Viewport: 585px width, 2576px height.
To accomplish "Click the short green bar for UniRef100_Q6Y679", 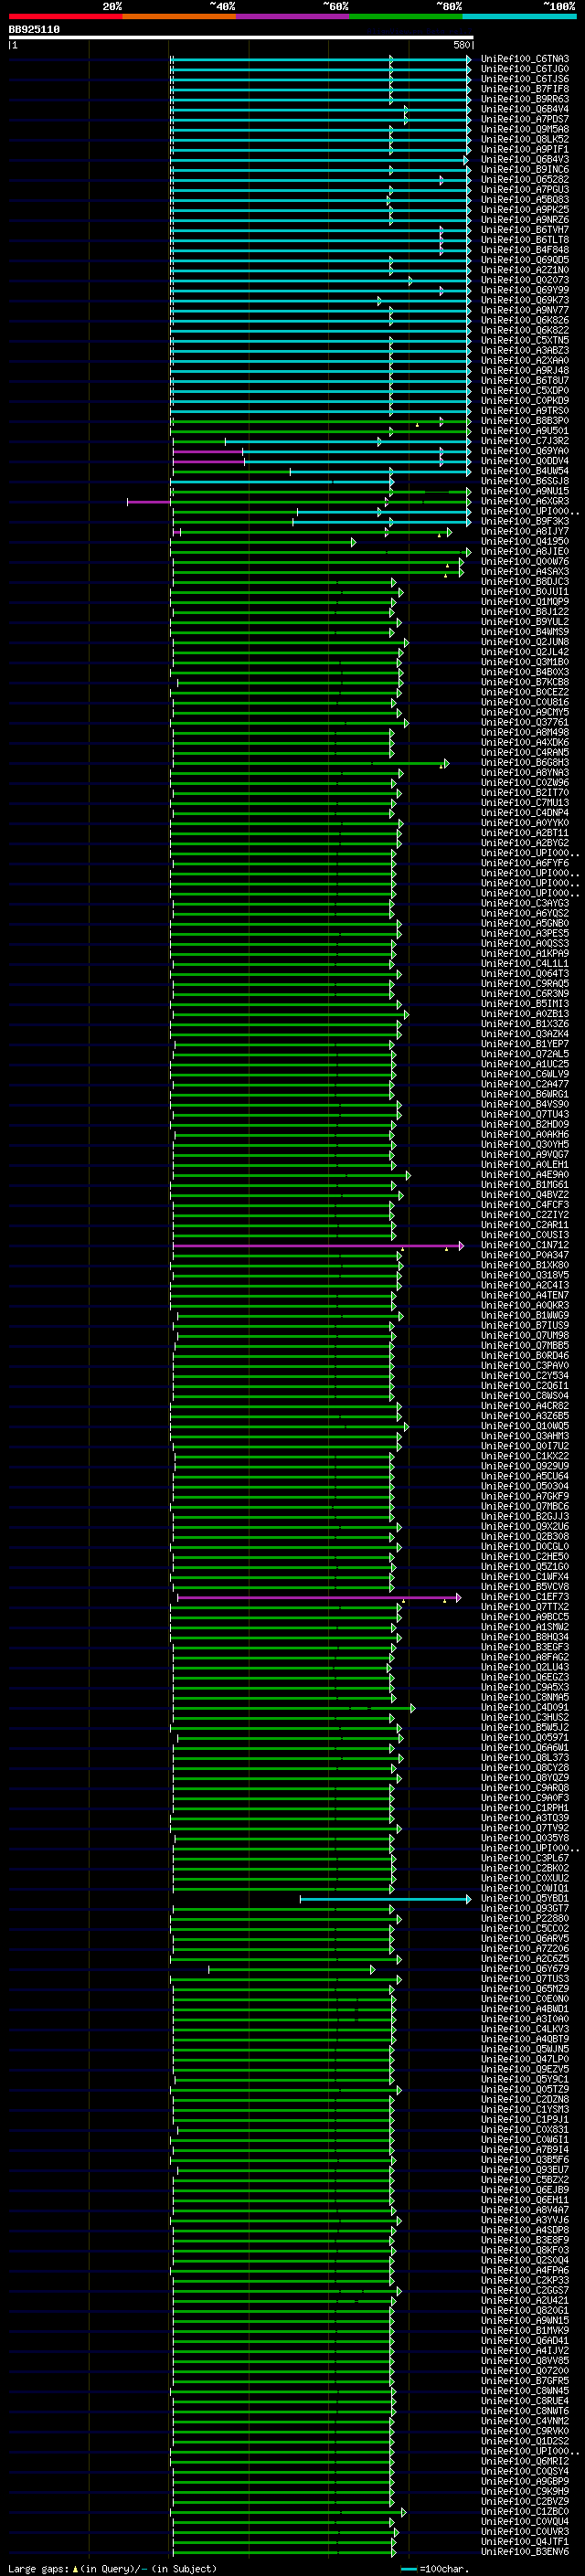I will point(291,1969).
